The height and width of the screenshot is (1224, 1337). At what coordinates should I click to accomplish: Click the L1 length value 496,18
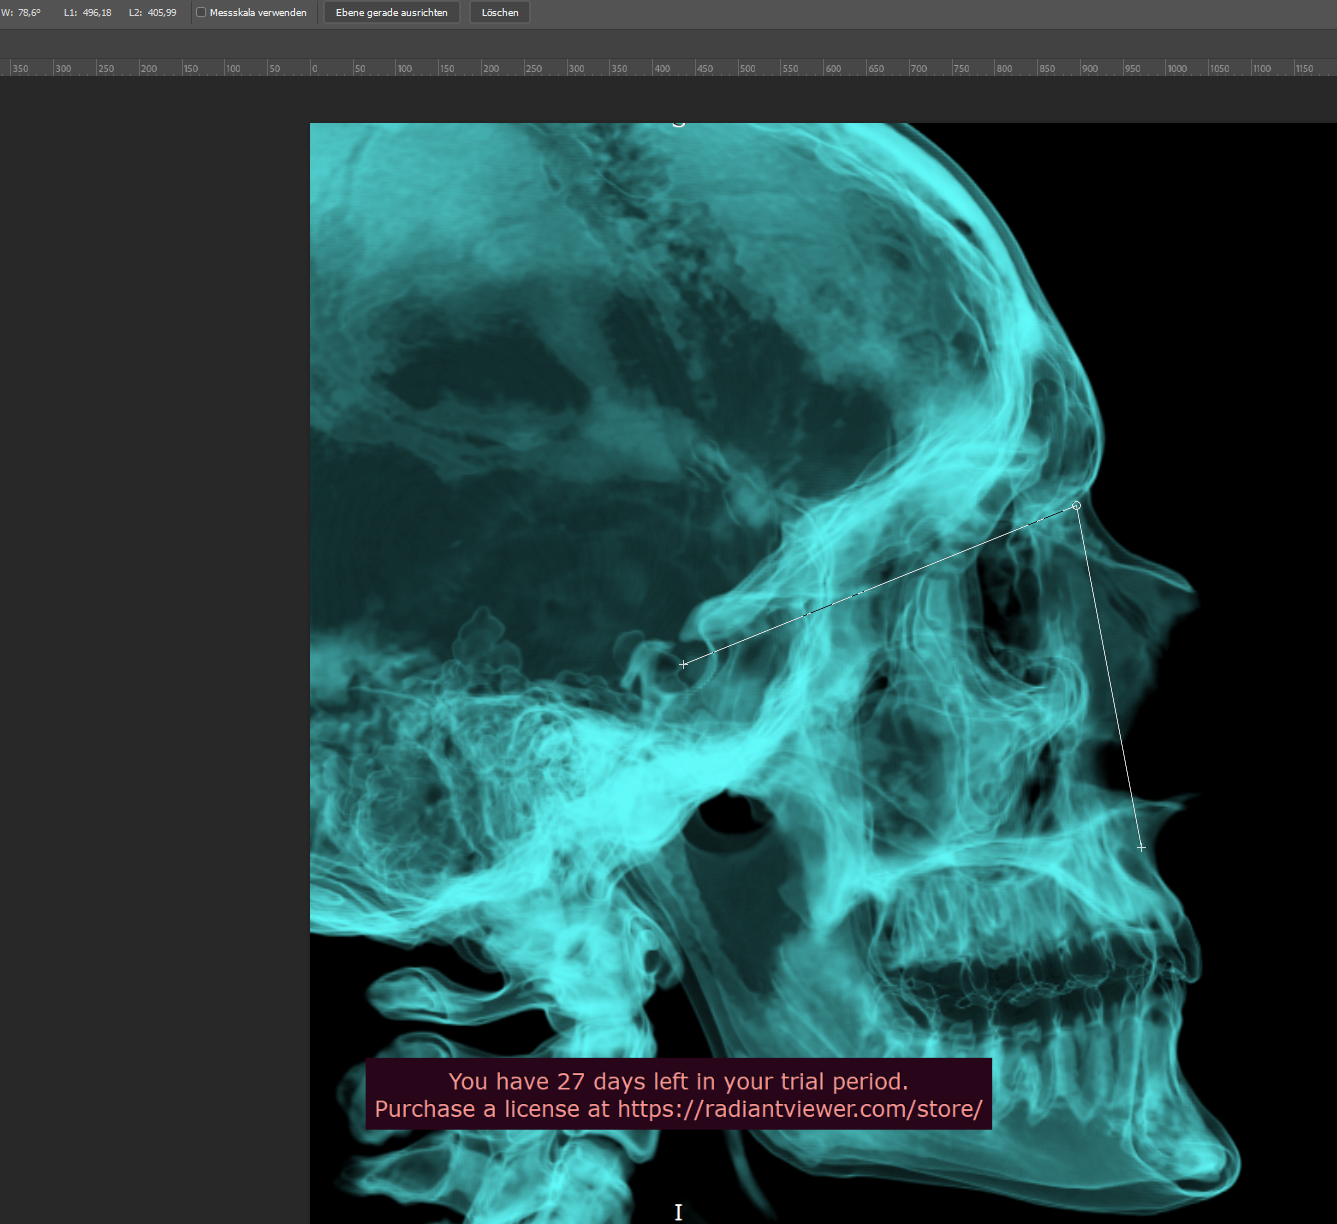(97, 13)
